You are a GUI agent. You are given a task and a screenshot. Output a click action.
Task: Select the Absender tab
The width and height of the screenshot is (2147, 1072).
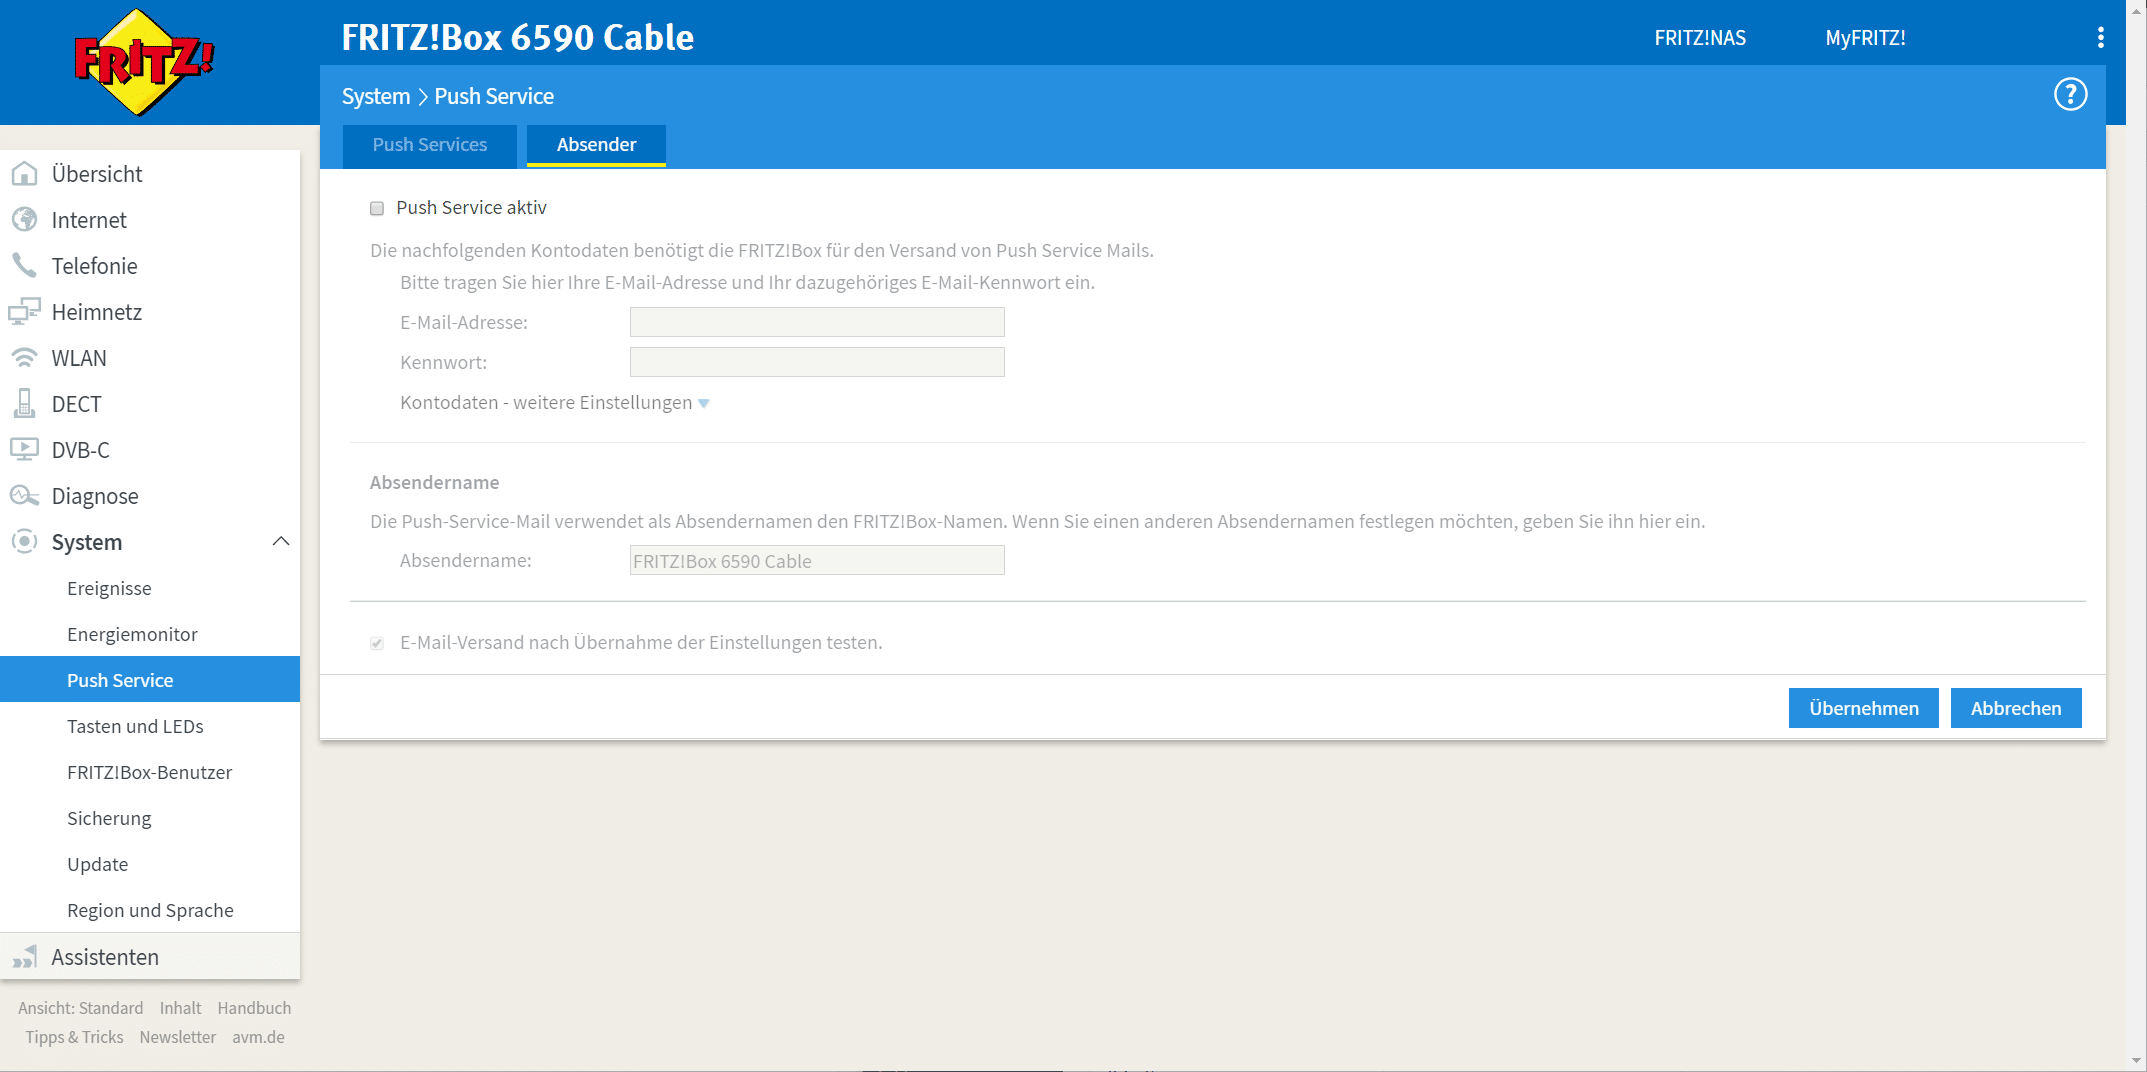[596, 145]
